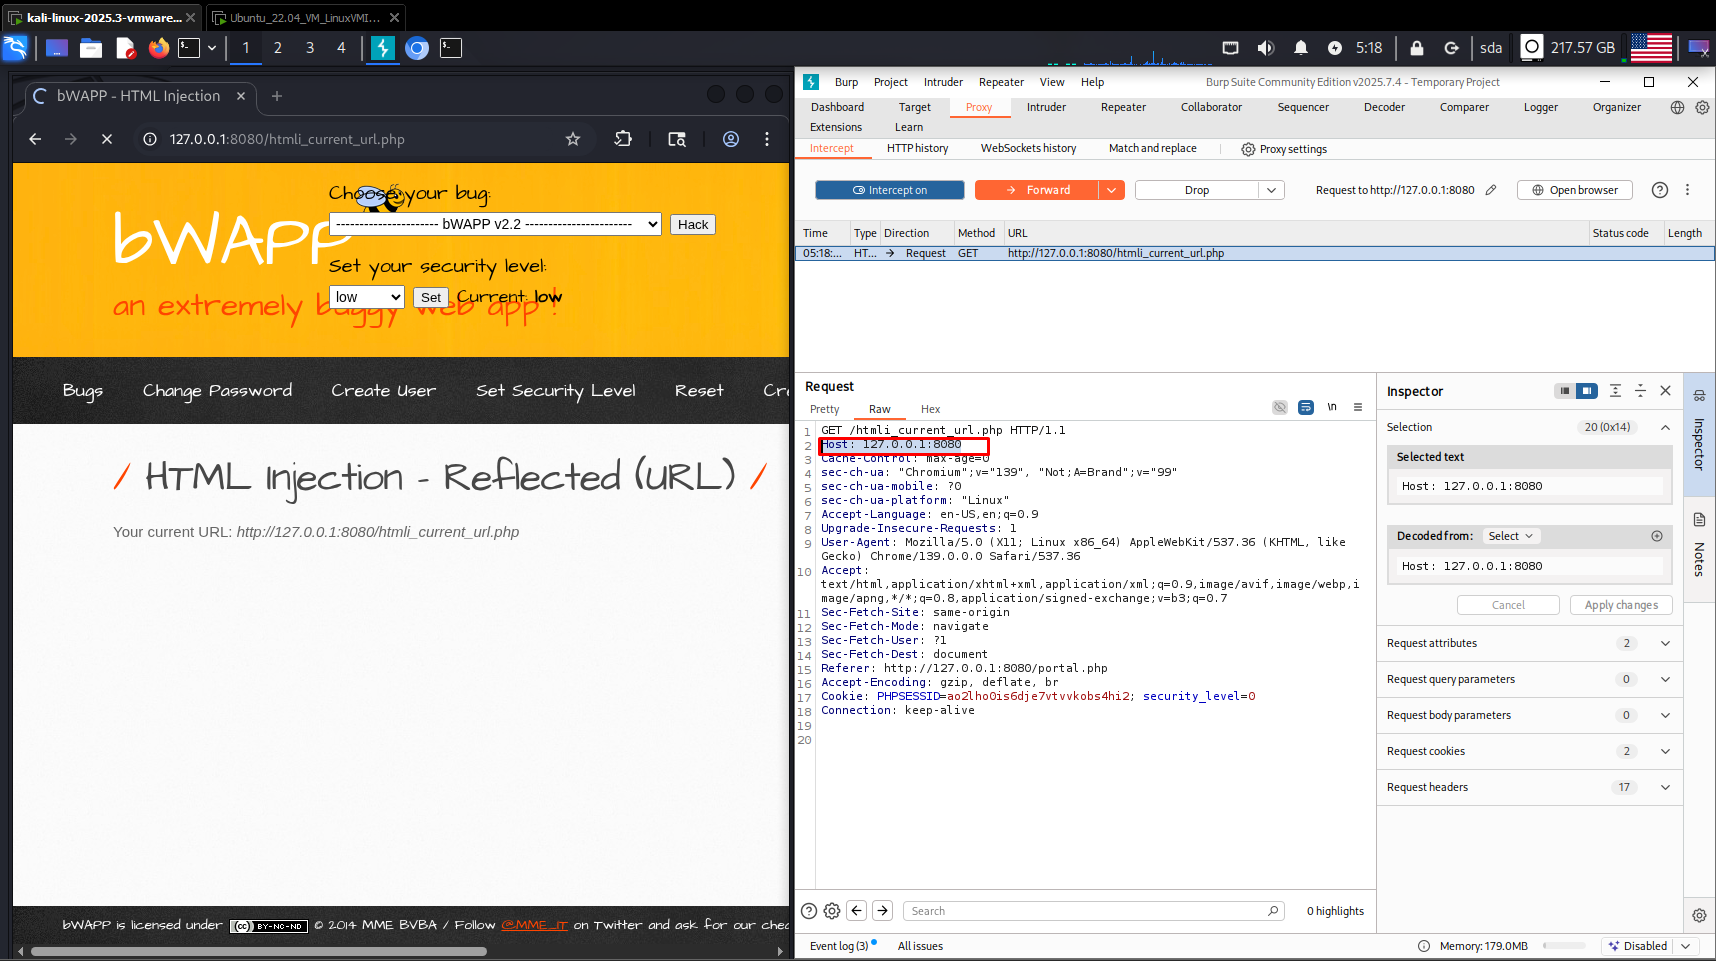Open the Repeater tool tab
This screenshot has height=961, width=1716.
tap(1123, 107)
